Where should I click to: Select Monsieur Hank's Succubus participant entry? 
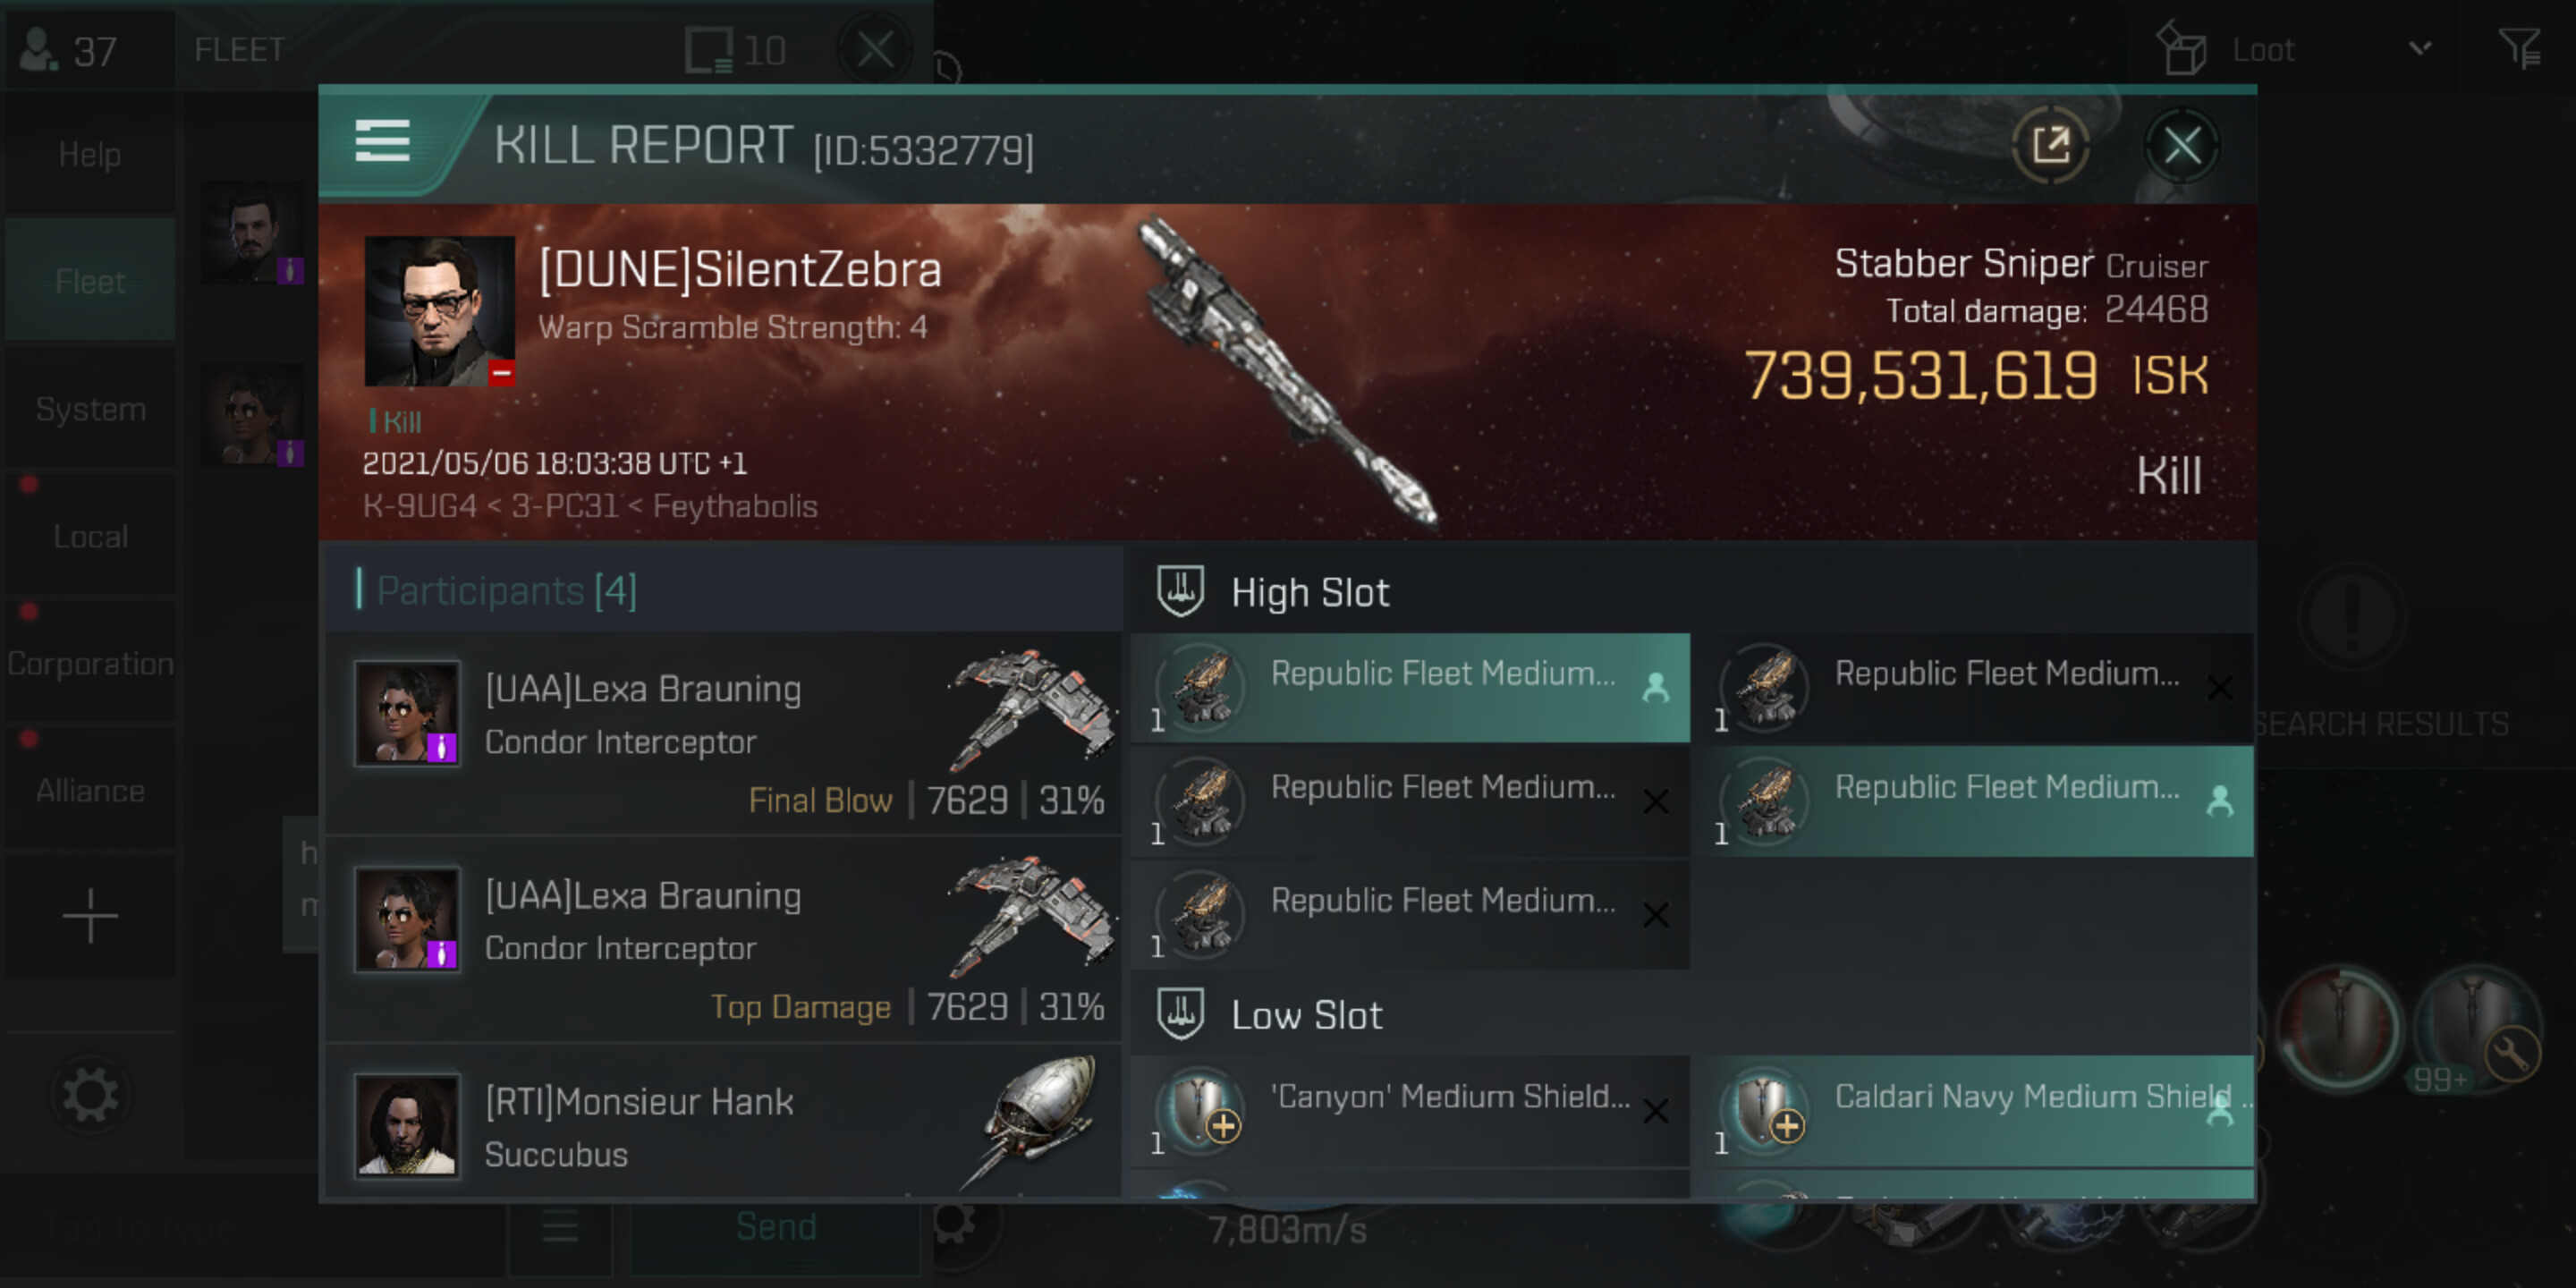[x=722, y=1125]
